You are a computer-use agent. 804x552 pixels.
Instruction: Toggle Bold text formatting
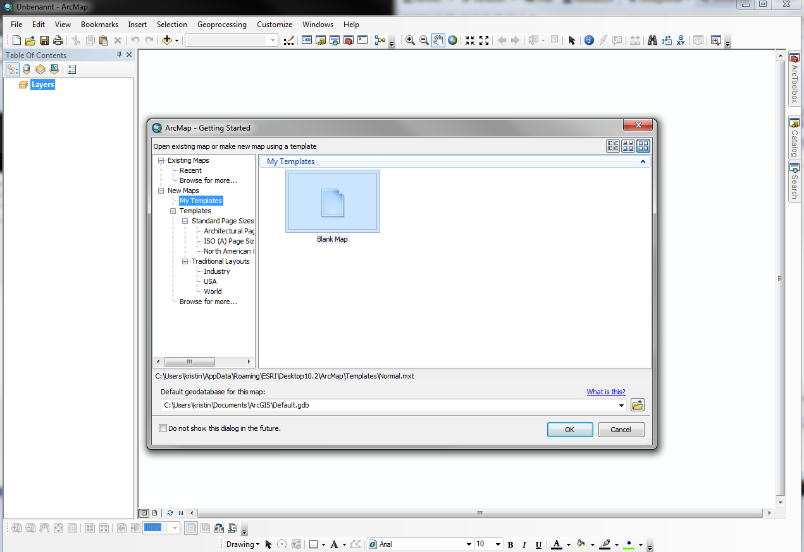[510, 544]
